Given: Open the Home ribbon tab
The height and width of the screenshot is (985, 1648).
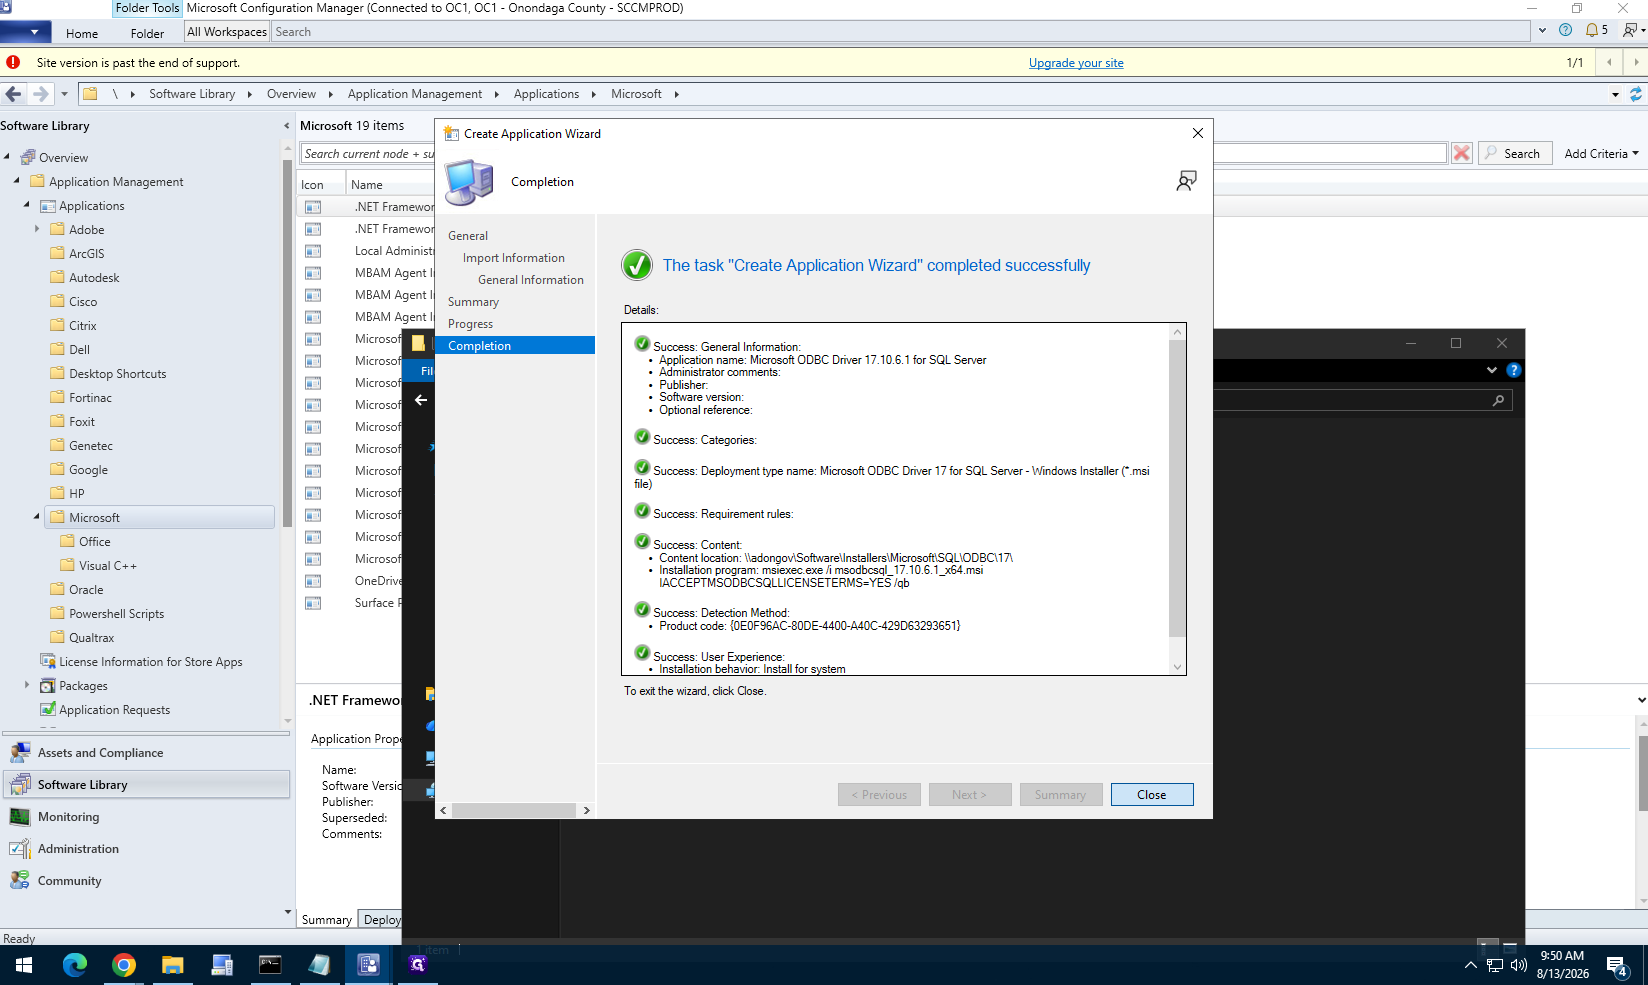Looking at the screenshot, I should coord(82,33).
